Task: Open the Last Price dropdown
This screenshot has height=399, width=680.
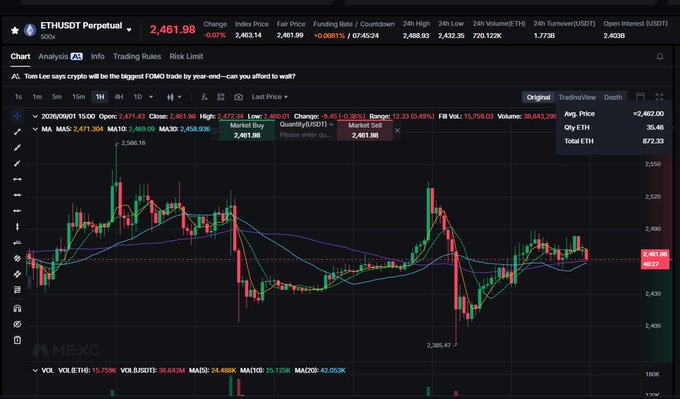Action: coord(270,97)
